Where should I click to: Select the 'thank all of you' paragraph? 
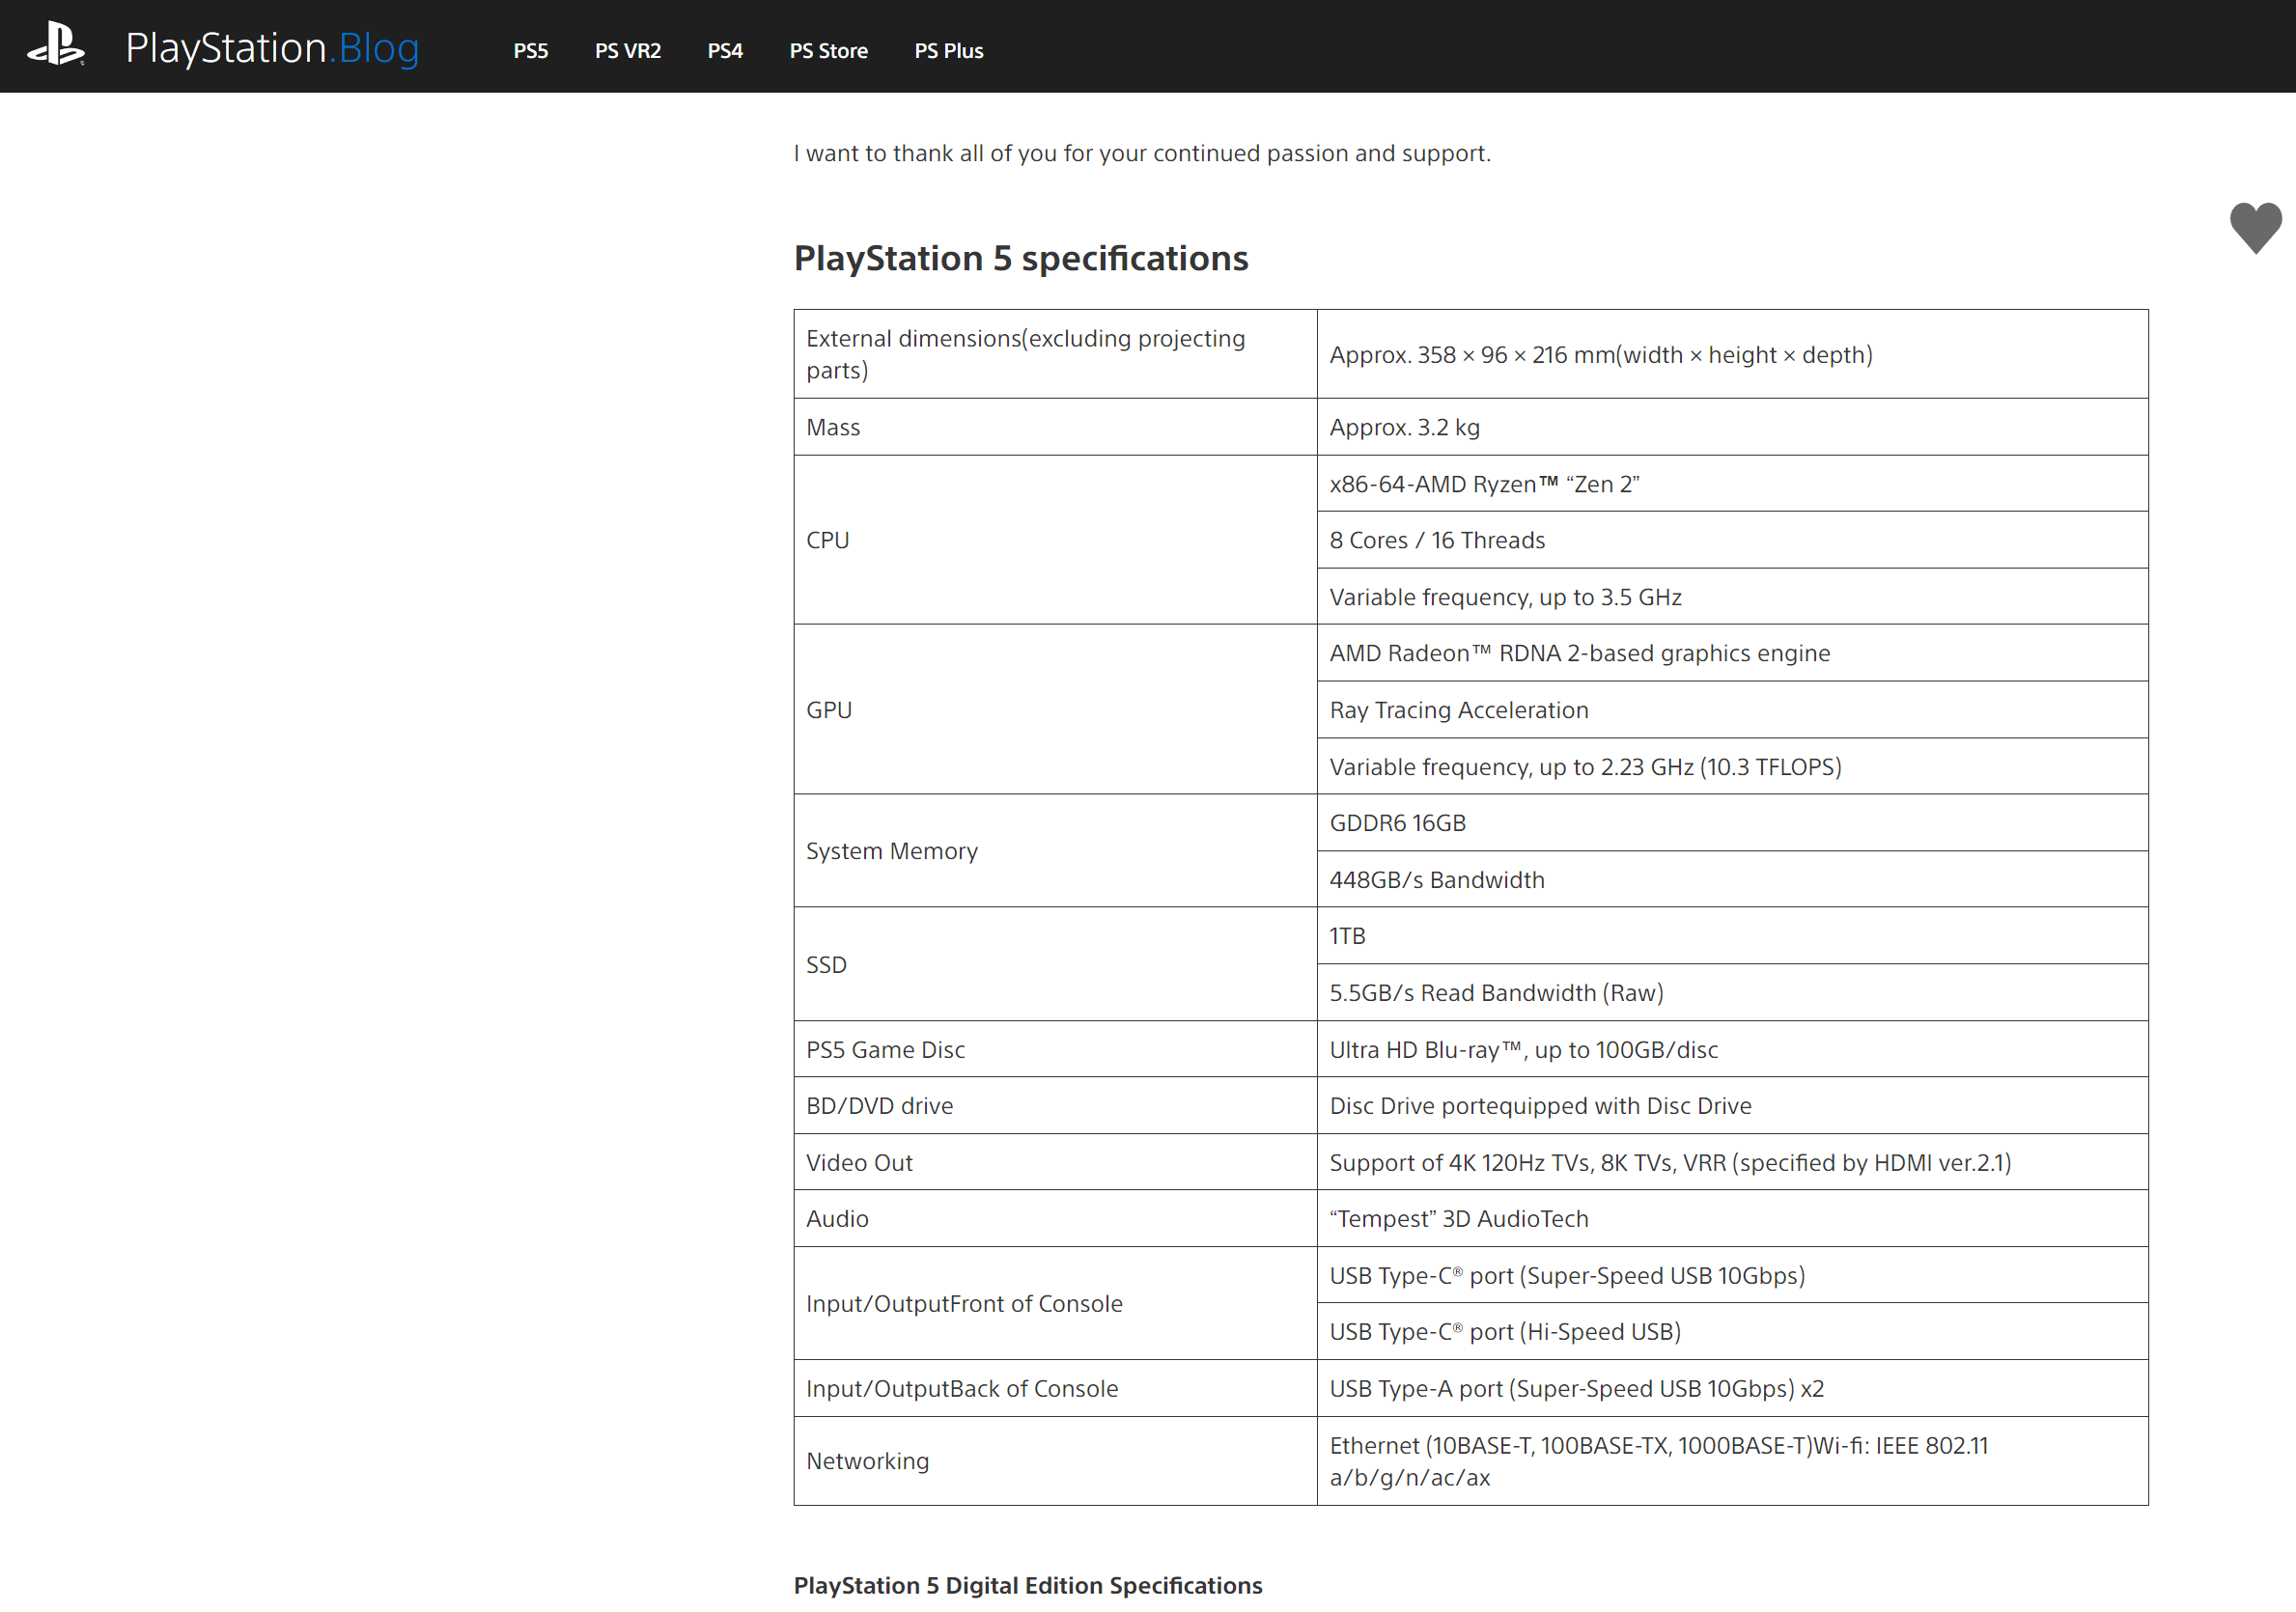(1142, 153)
